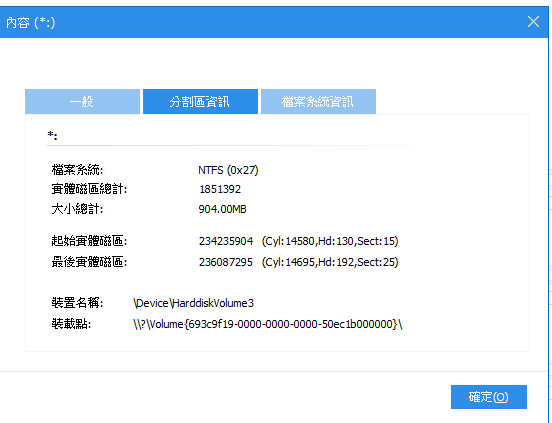Switch to the 一般 tab
Image resolution: width=552 pixels, height=423 pixels.
82,102
